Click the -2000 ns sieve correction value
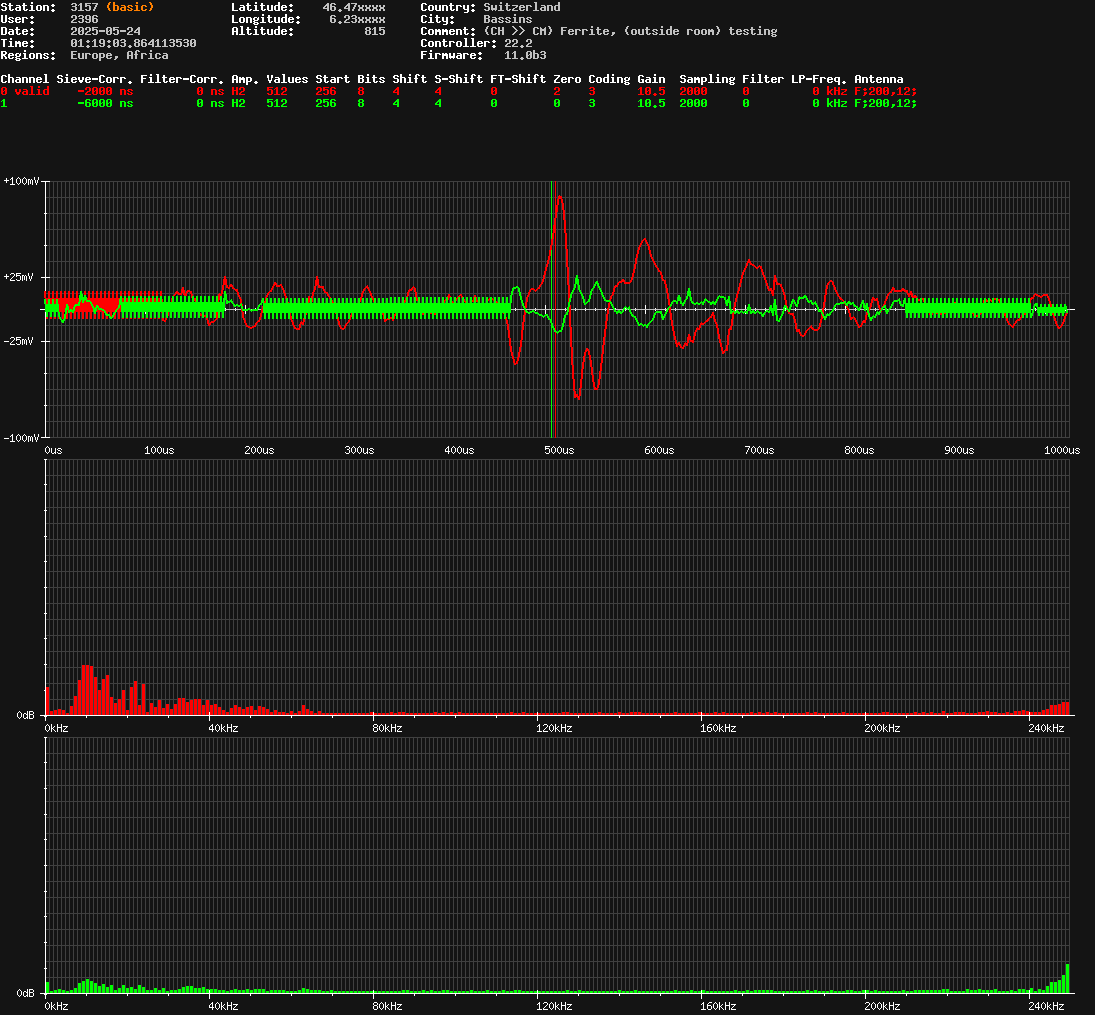 [x=105, y=92]
